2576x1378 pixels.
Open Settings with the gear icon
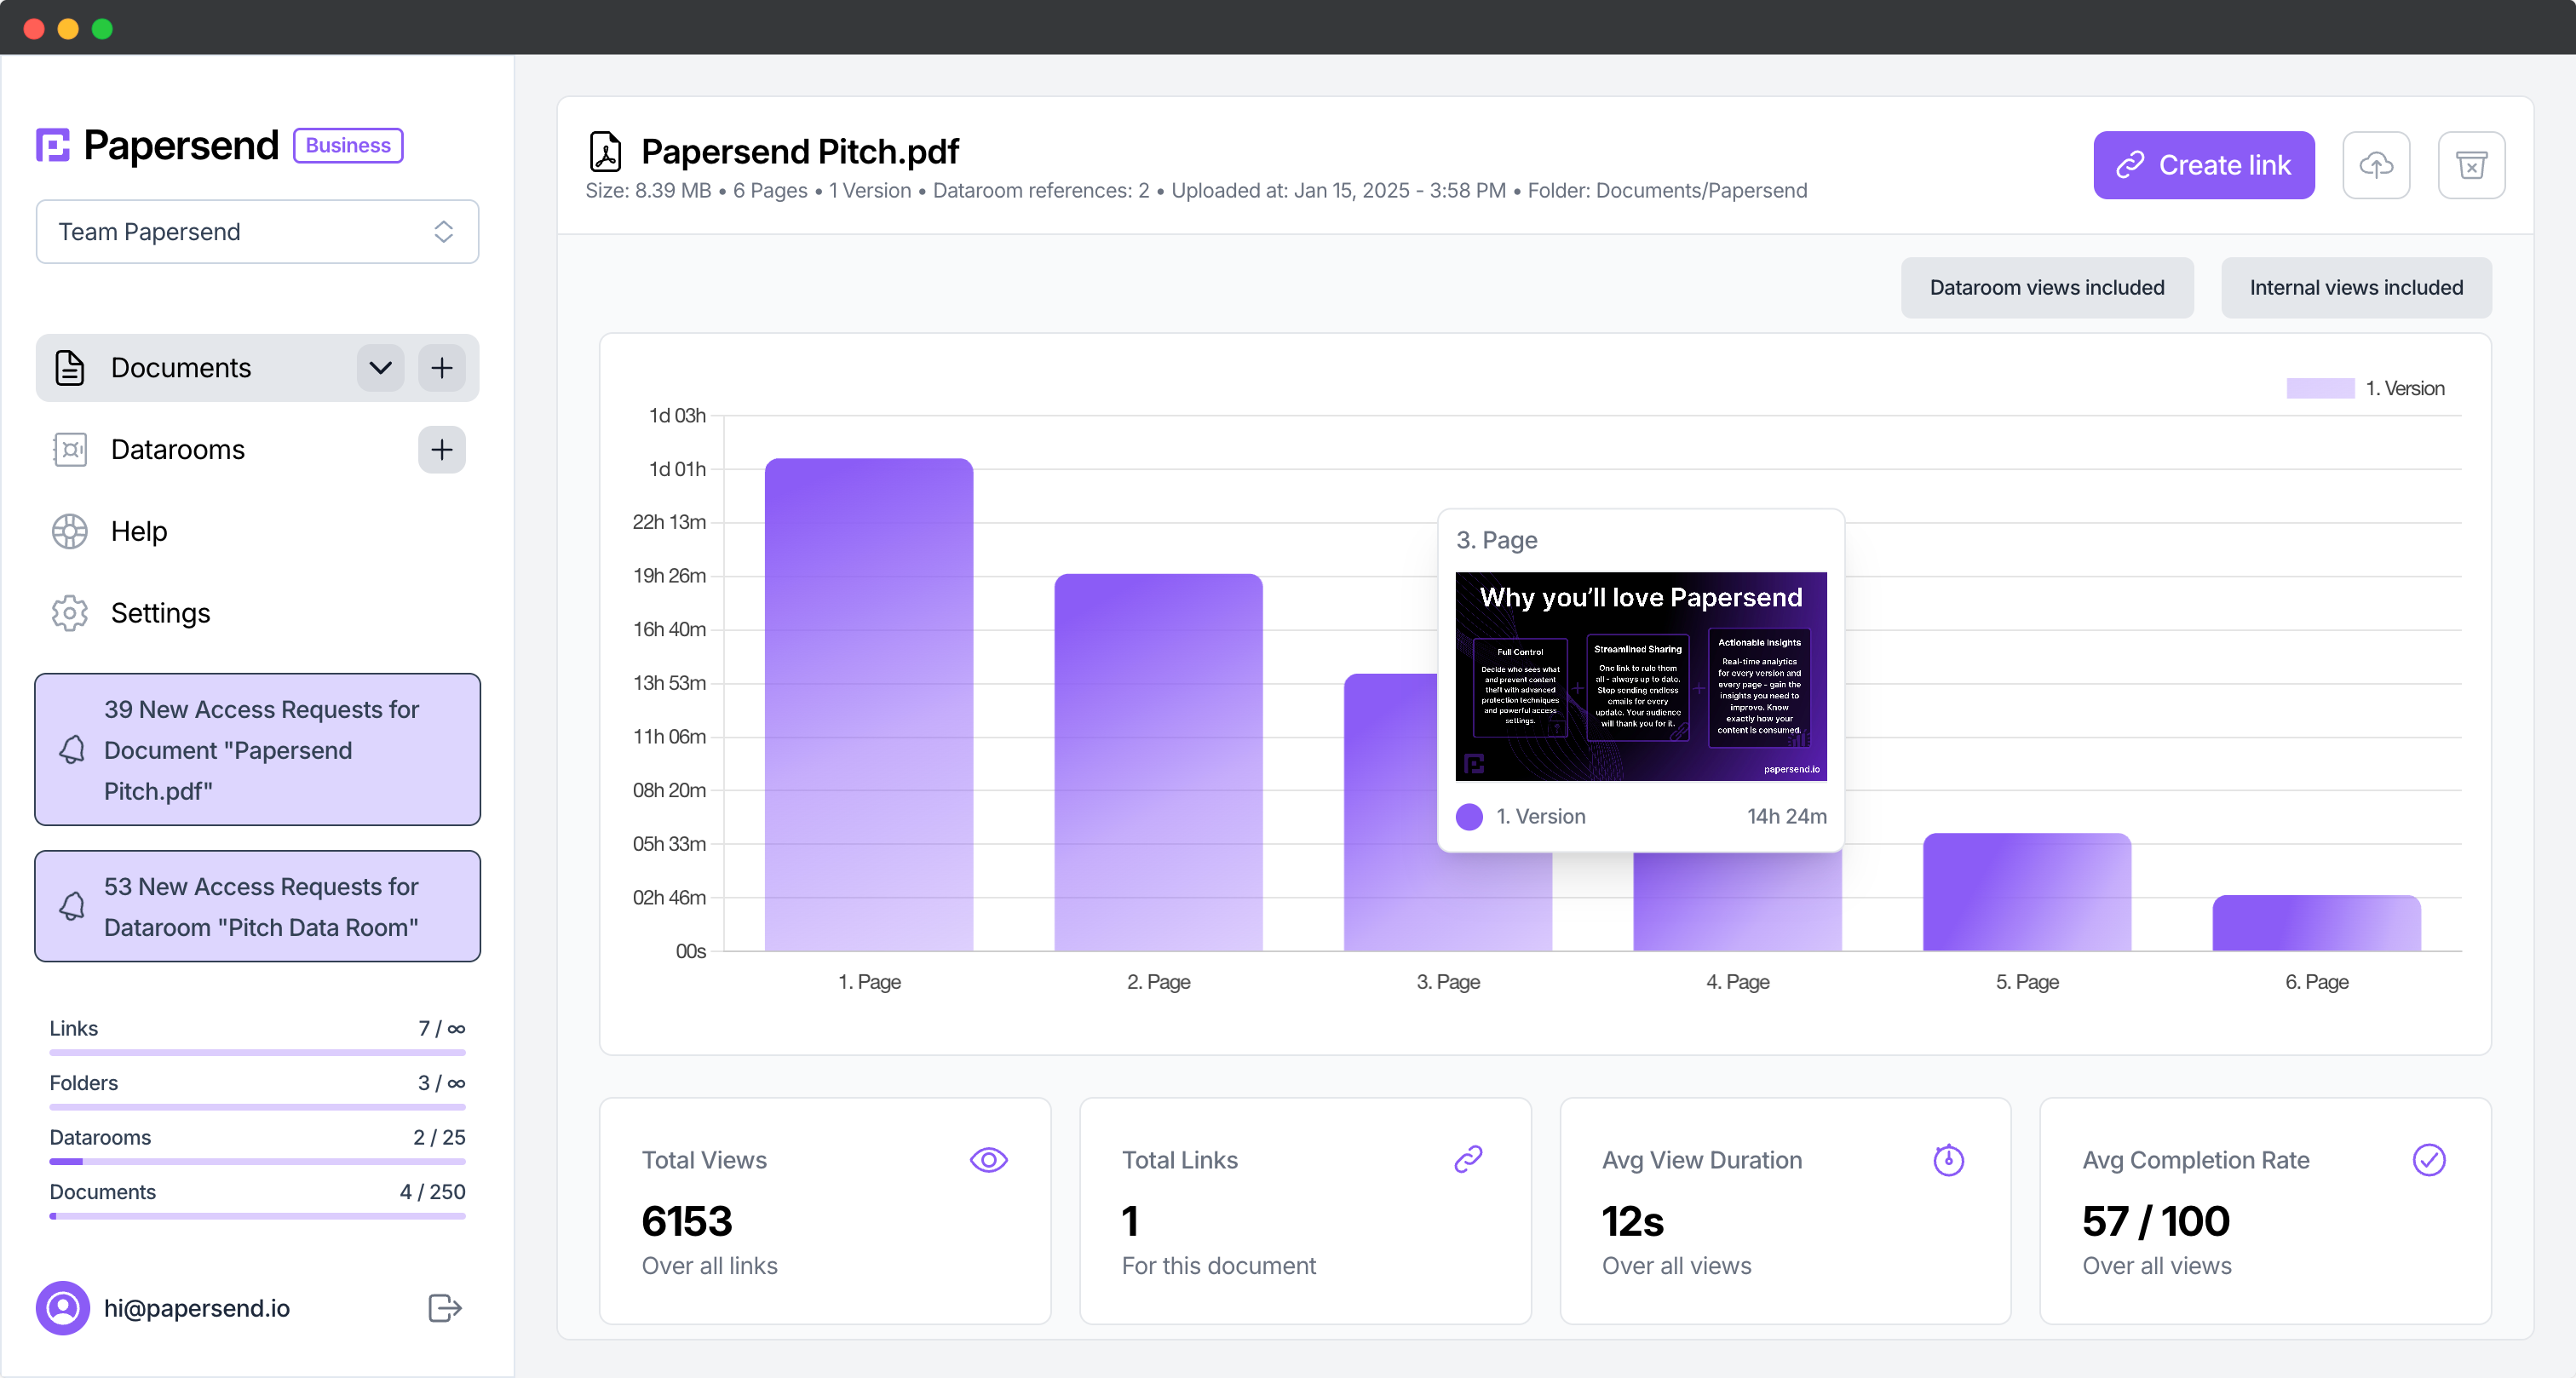pyautogui.click(x=68, y=613)
